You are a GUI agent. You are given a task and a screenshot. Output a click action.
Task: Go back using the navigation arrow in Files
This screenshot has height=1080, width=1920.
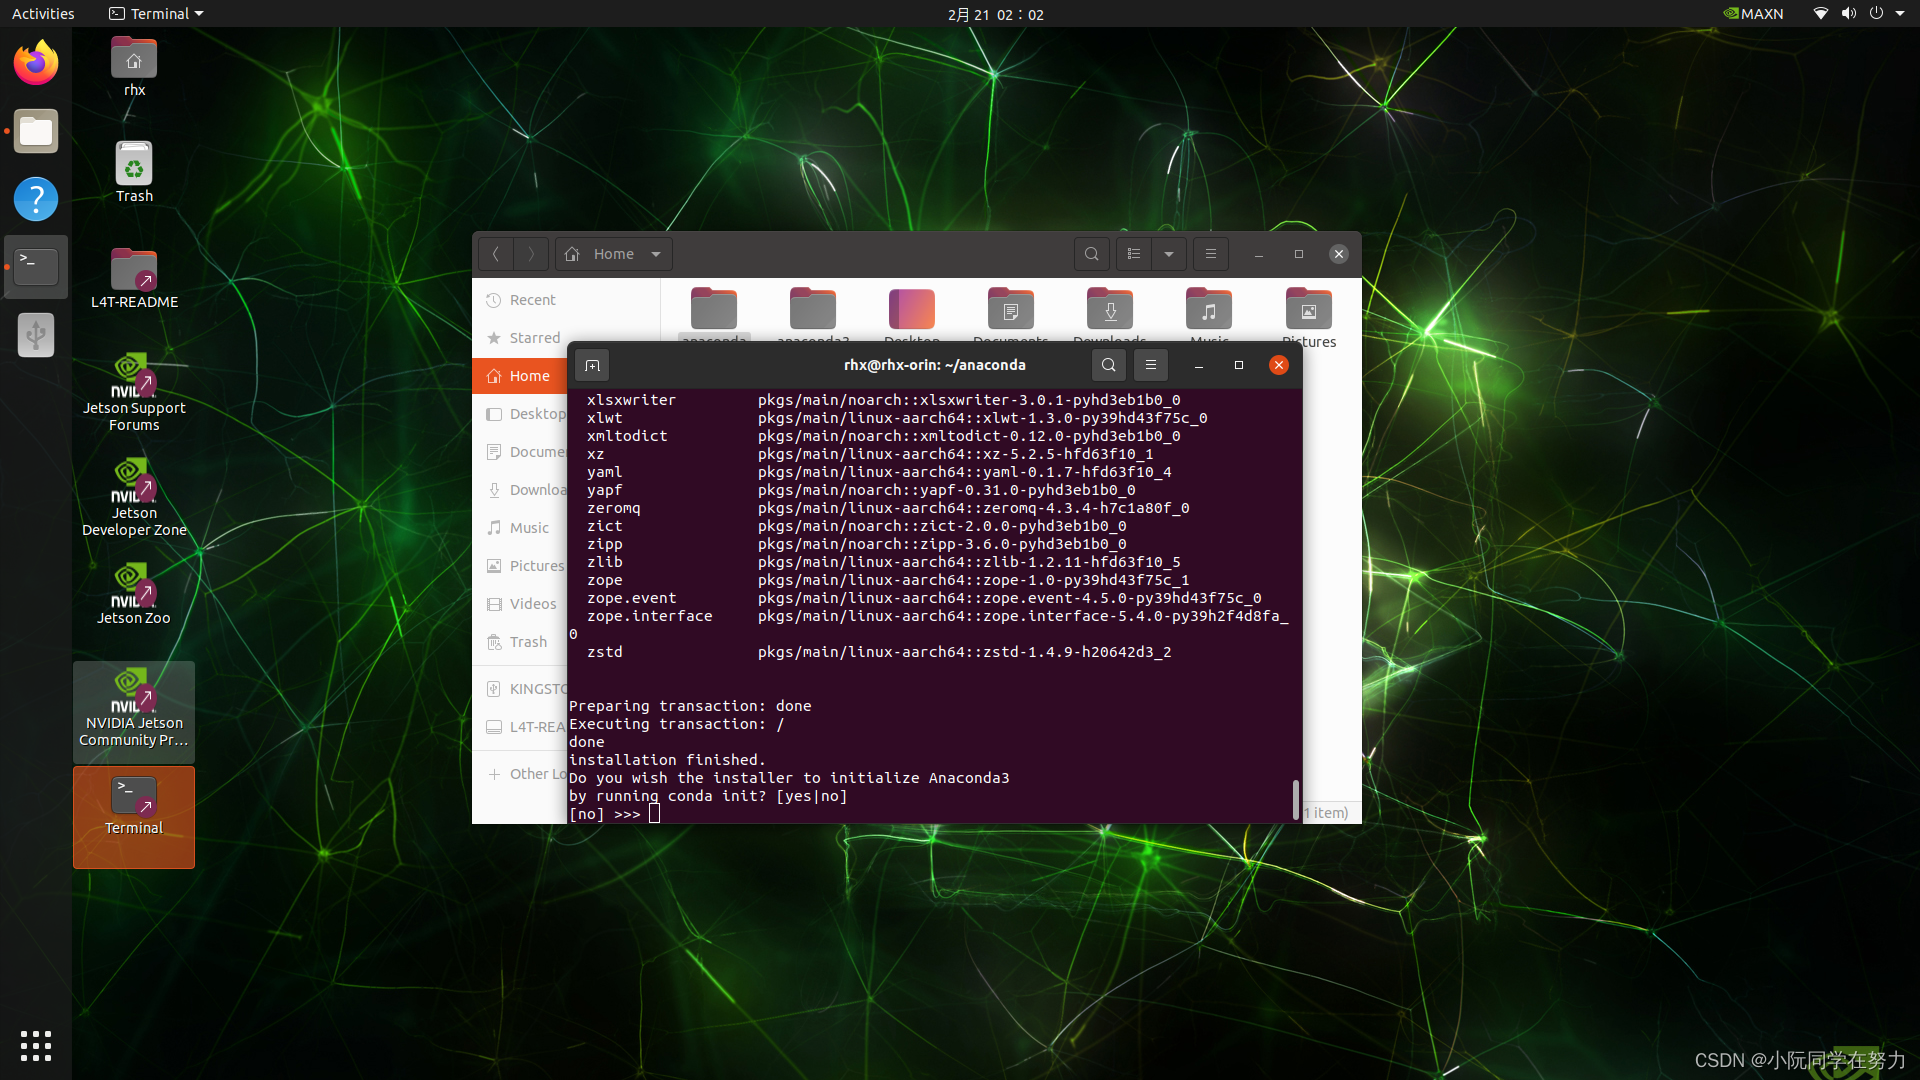point(496,253)
